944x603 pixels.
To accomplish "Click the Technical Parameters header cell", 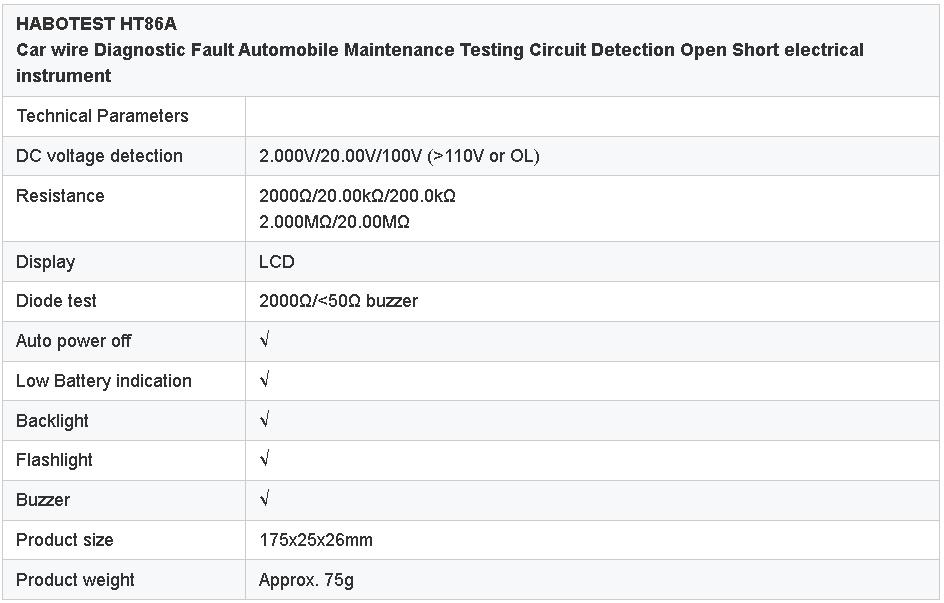I will pos(102,116).
